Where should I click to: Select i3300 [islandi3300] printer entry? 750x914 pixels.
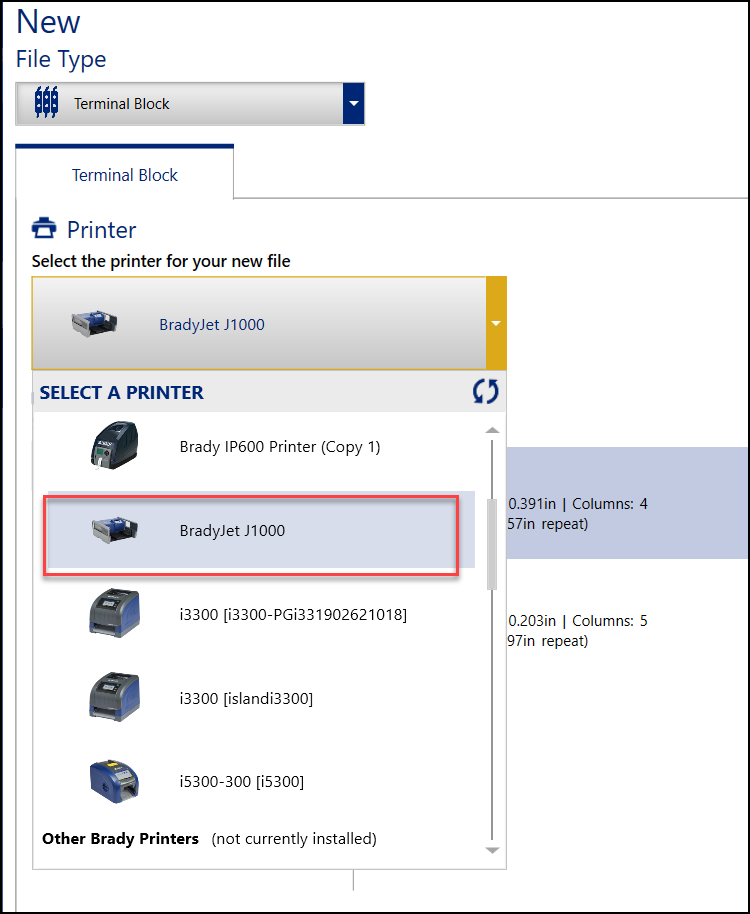pyautogui.click(x=246, y=698)
